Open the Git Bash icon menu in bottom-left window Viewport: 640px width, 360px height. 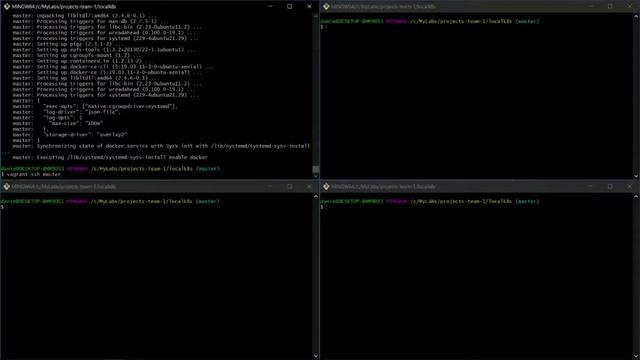(x=7, y=187)
